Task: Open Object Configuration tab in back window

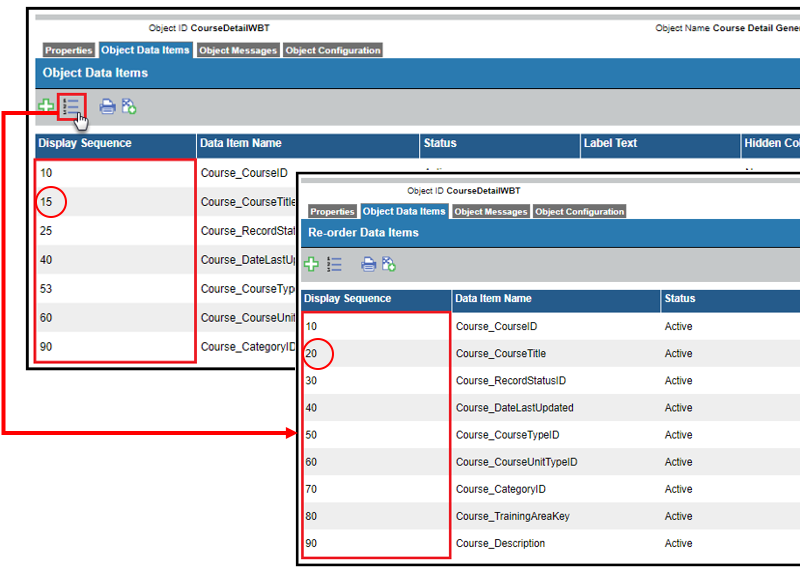Action: [x=333, y=50]
